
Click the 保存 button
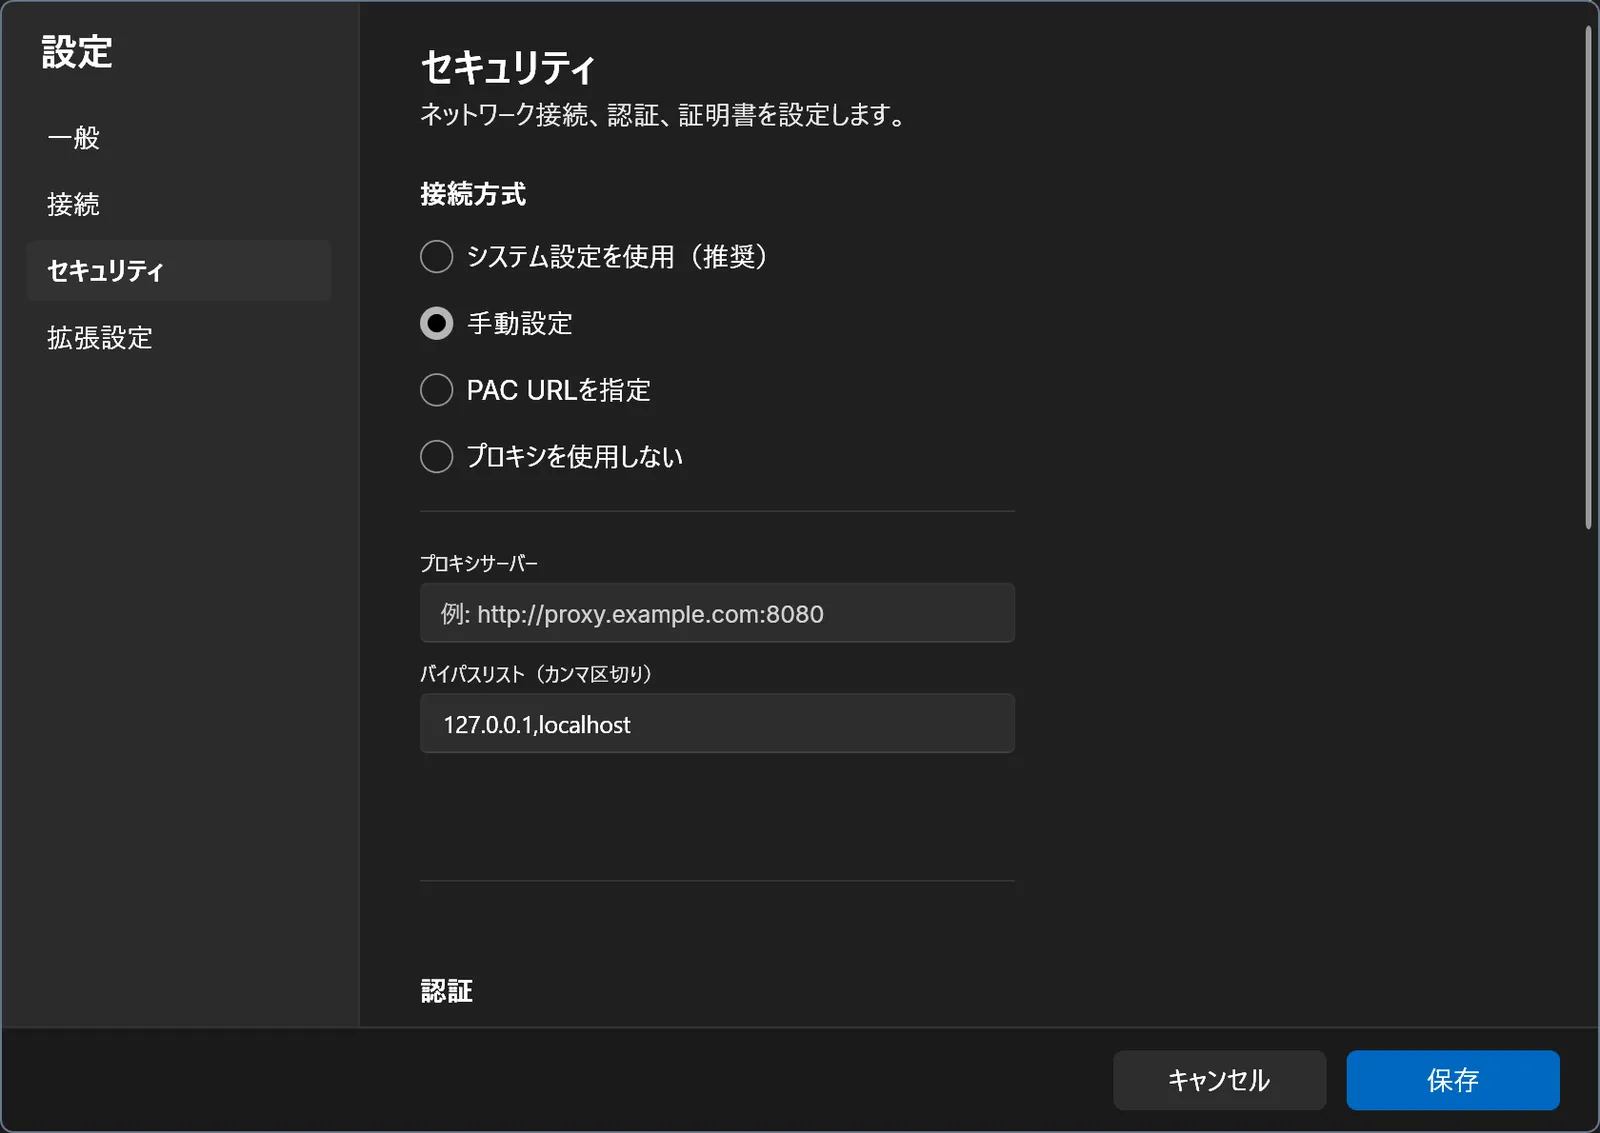(1453, 1080)
